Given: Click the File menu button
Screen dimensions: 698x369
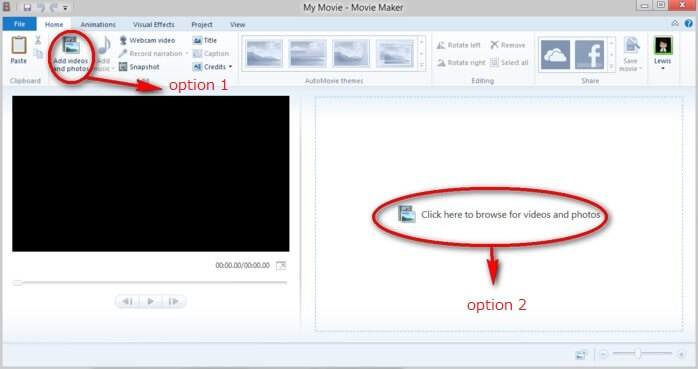Looking at the screenshot, I should coord(20,24).
